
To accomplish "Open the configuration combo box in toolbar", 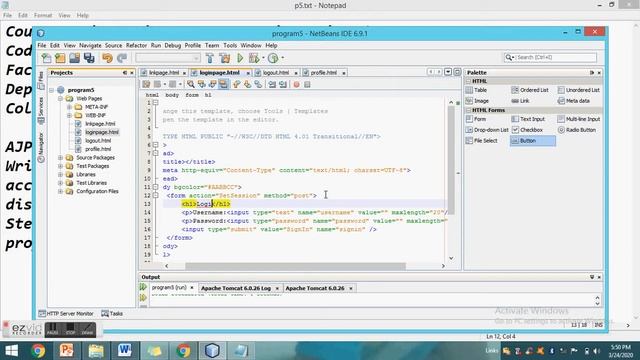I will coord(168,58).
